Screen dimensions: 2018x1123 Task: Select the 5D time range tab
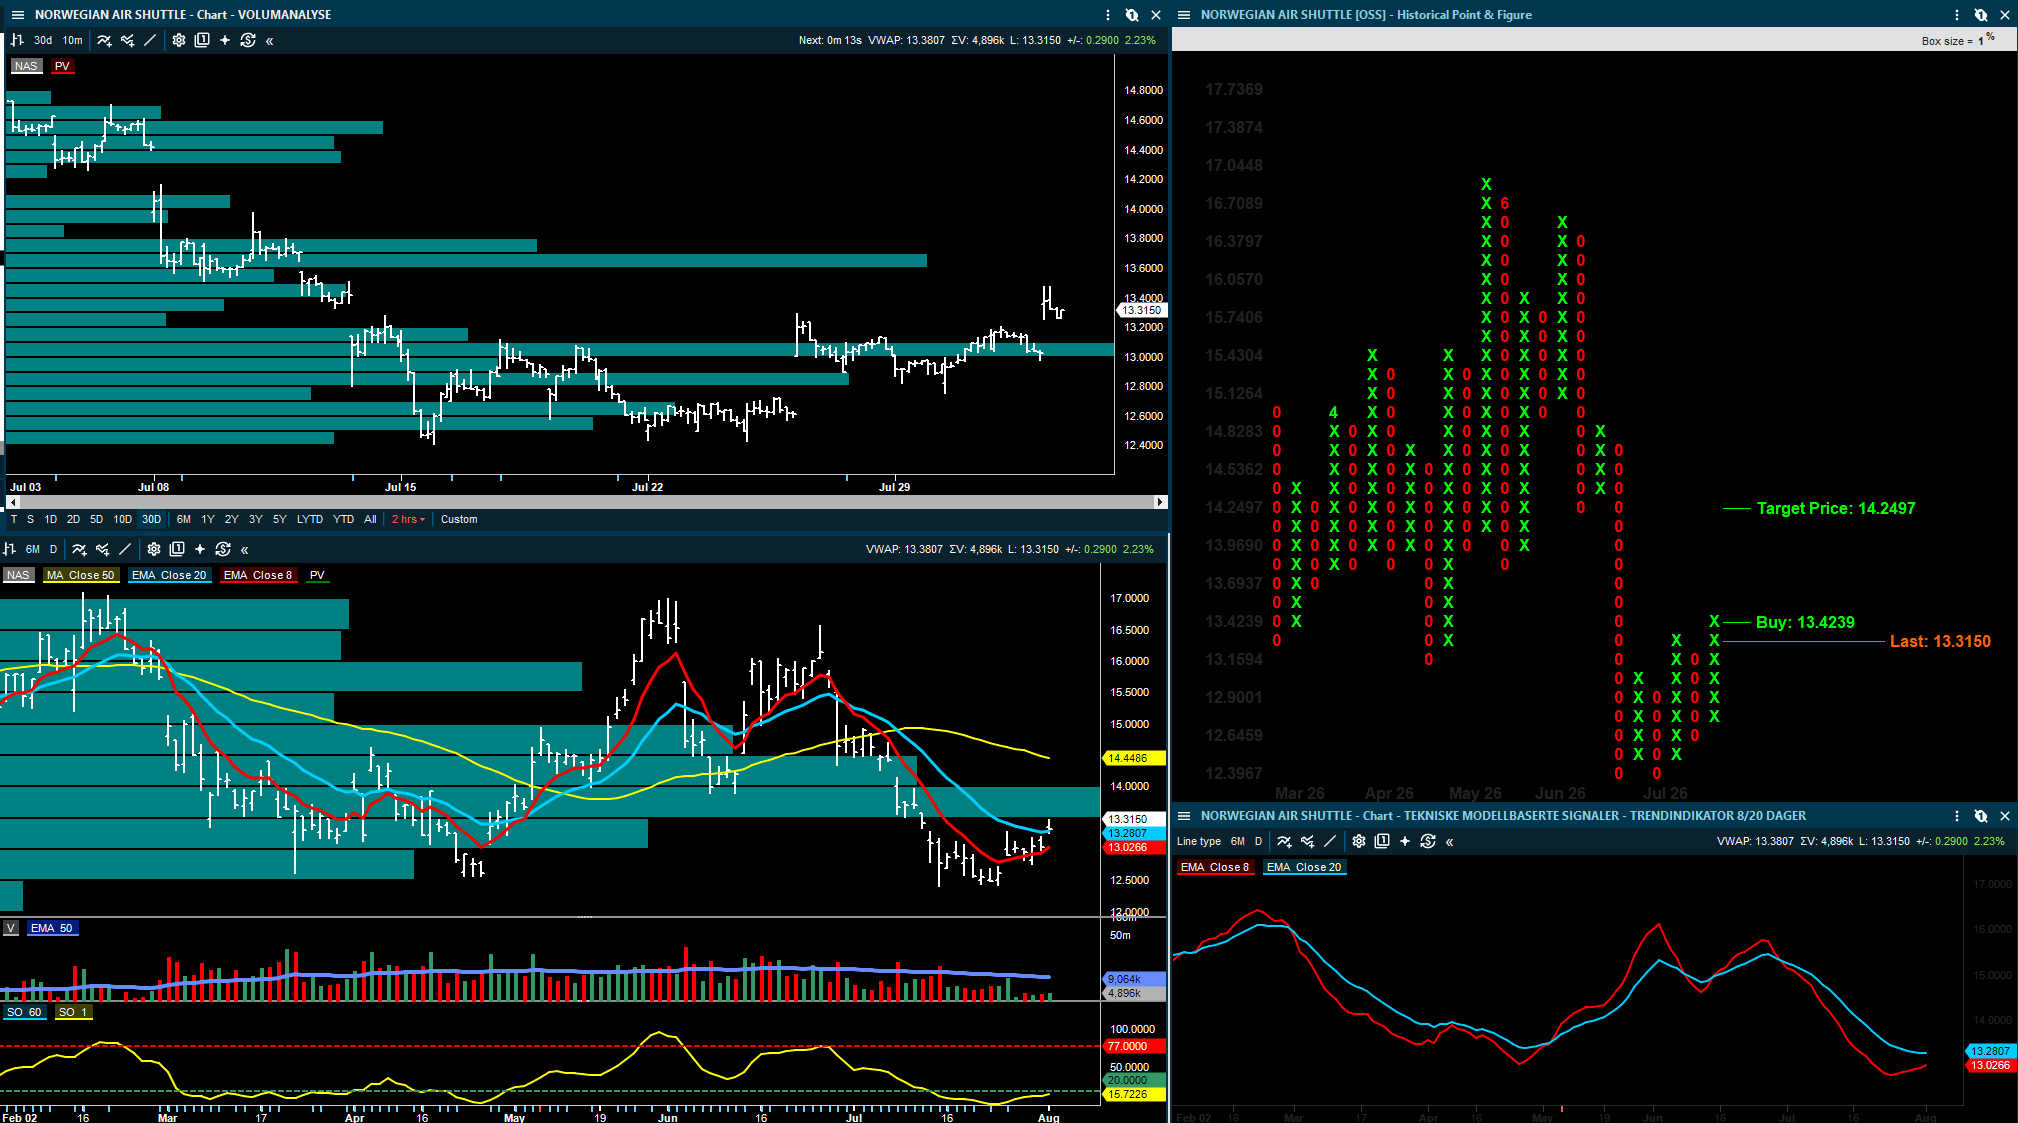pyautogui.click(x=97, y=519)
